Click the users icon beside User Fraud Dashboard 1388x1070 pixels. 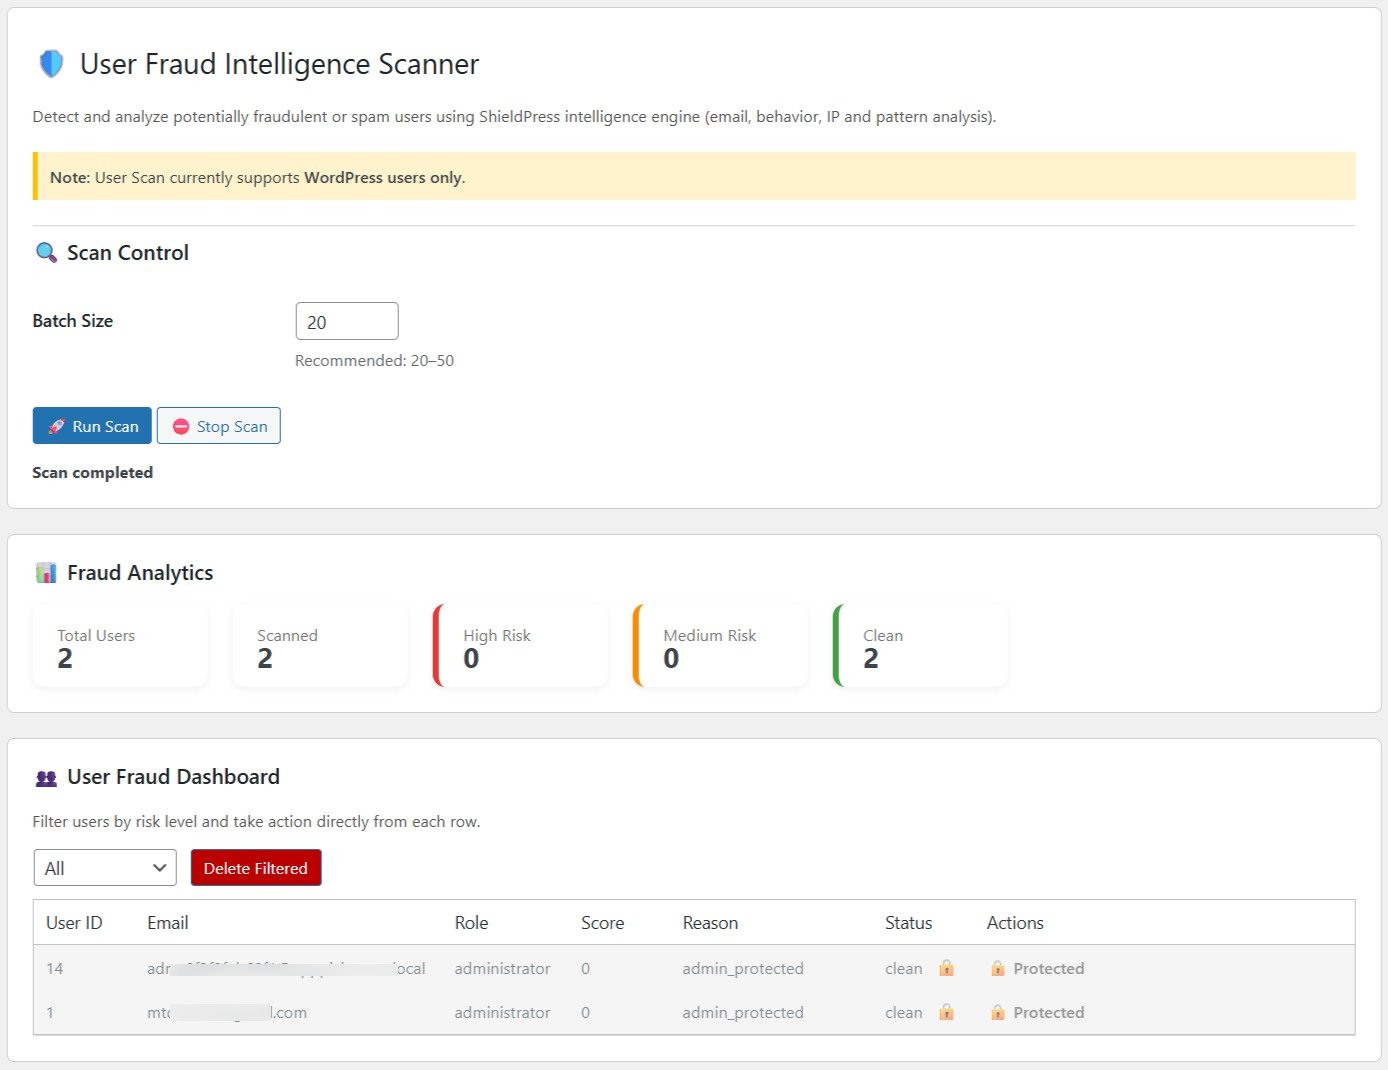click(x=46, y=777)
